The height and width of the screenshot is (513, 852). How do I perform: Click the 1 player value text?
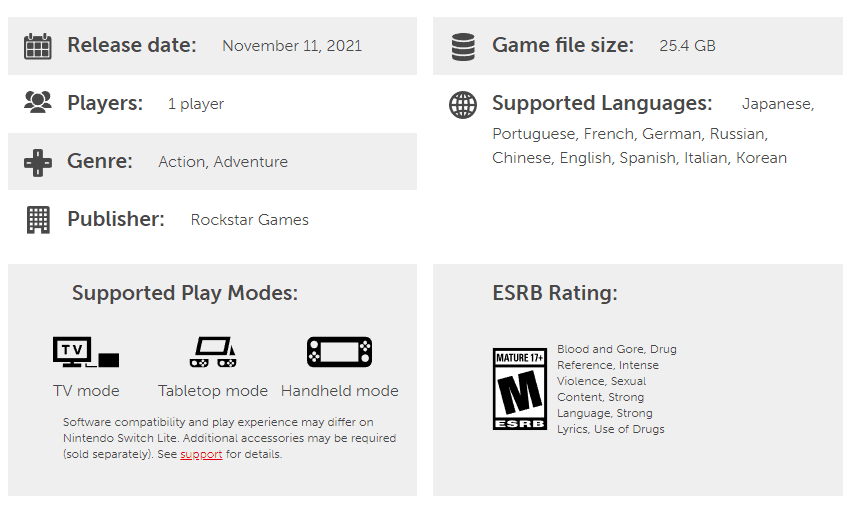tap(196, 104)
